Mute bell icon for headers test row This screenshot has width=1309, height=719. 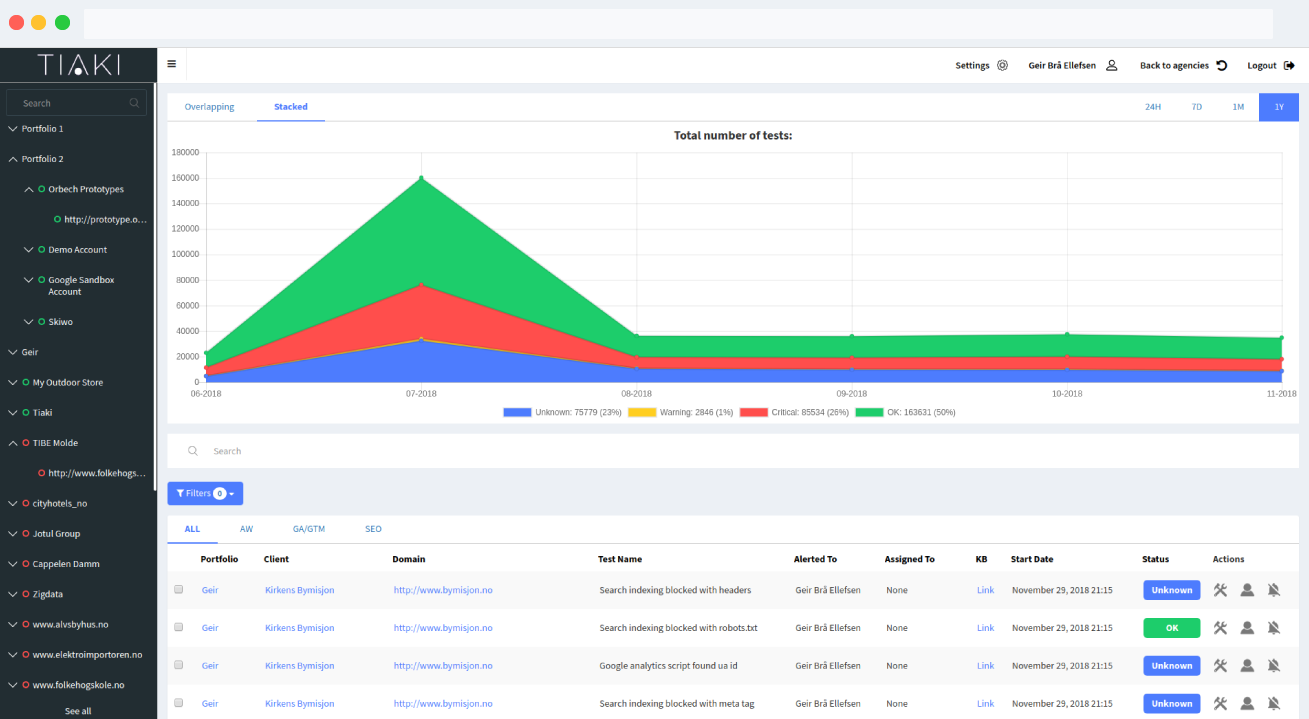[1274, 590]
